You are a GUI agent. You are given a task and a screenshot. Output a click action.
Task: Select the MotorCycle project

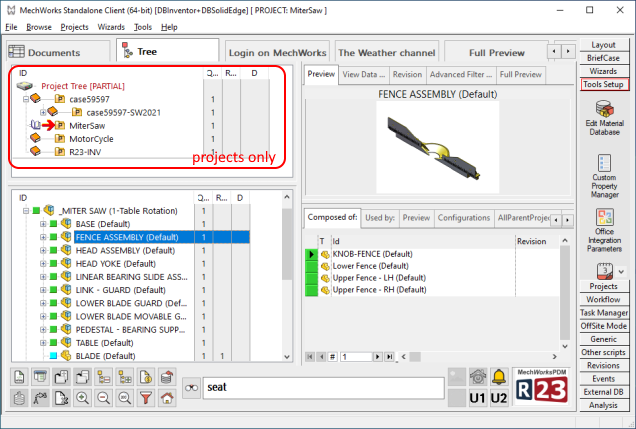(x=91, y=139)
